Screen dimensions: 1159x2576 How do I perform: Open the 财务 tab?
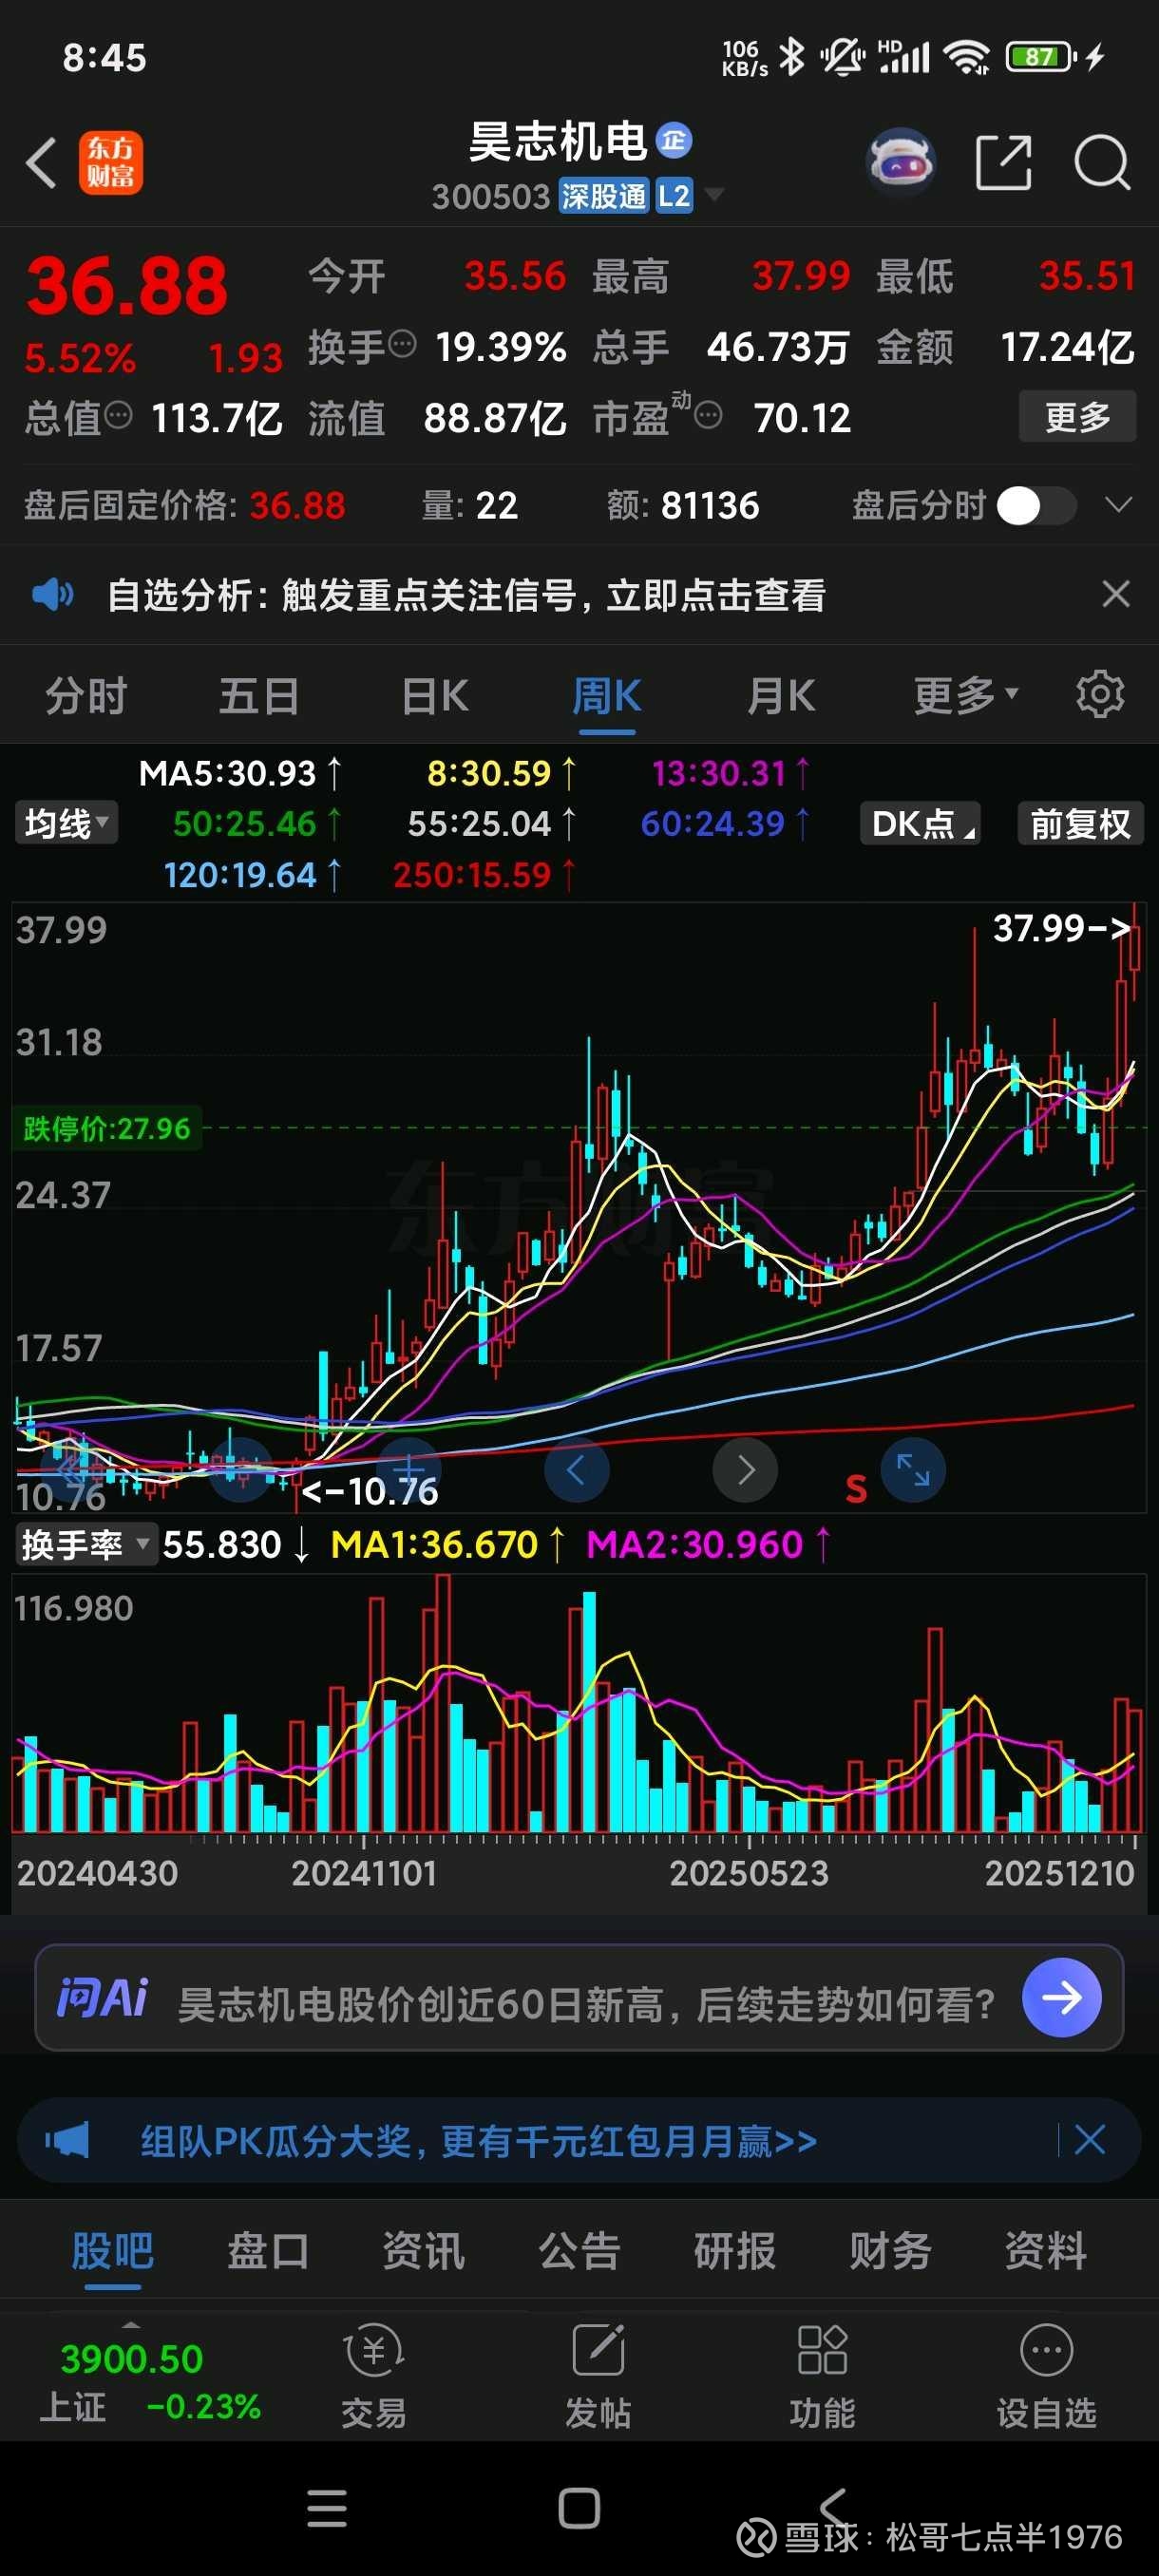coord(890,2252)
